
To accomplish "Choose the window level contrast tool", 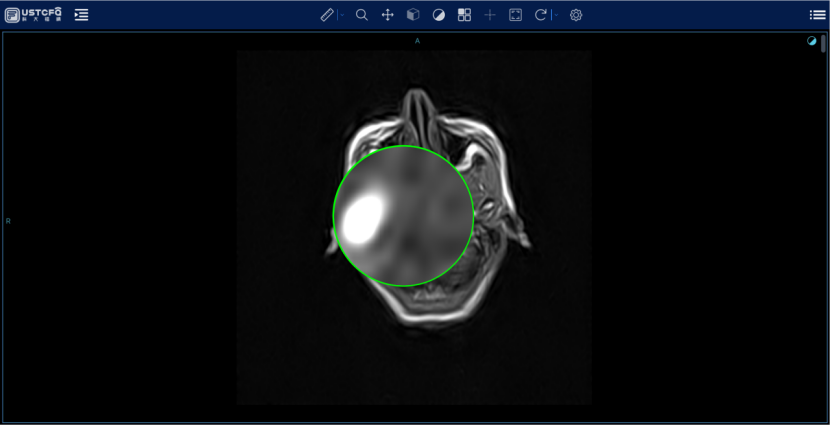I will click(439, 15).
